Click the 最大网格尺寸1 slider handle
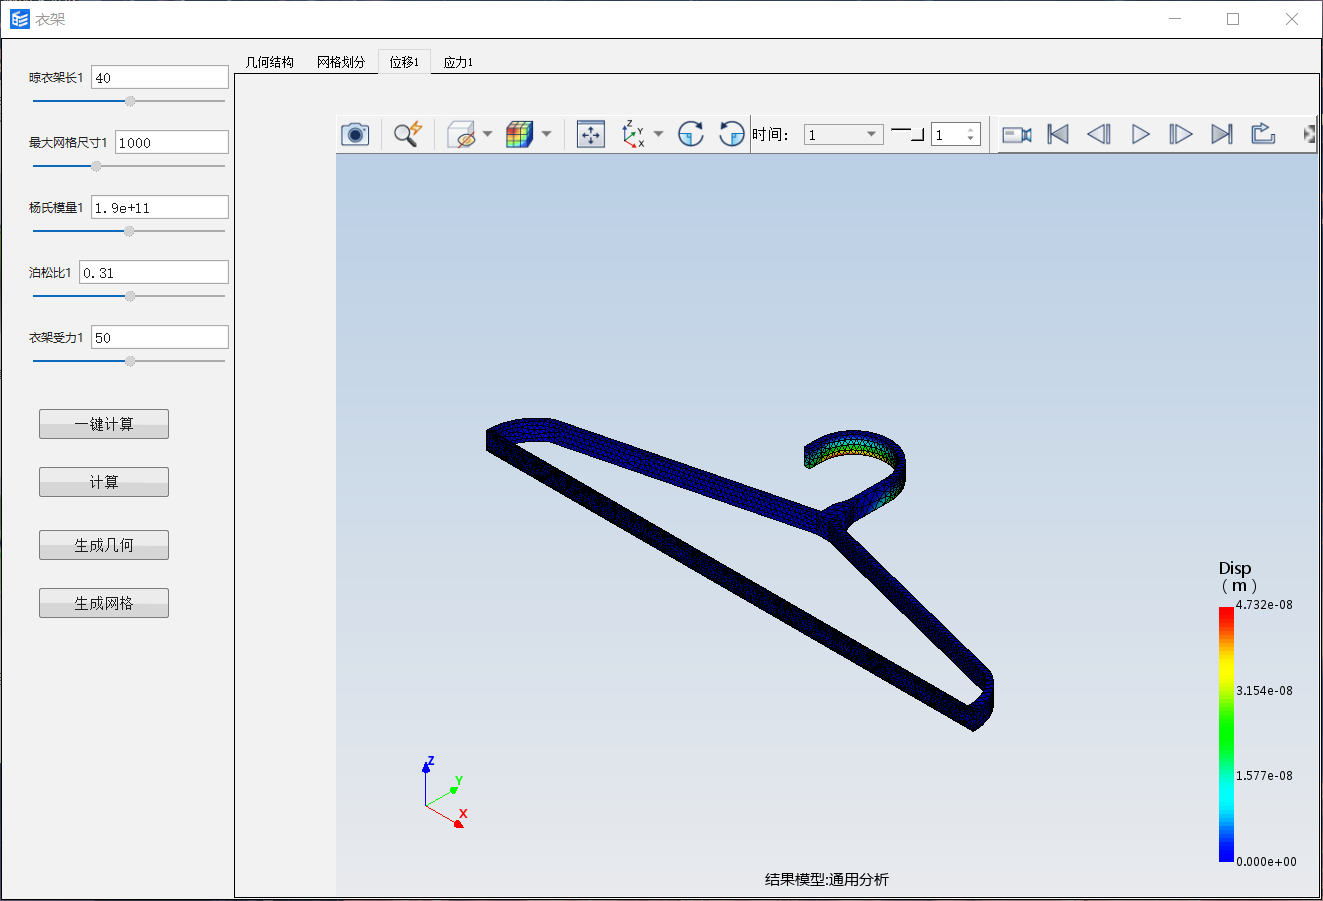The image size is (1323, 901). pyautogui.click(x=96, y=166)
